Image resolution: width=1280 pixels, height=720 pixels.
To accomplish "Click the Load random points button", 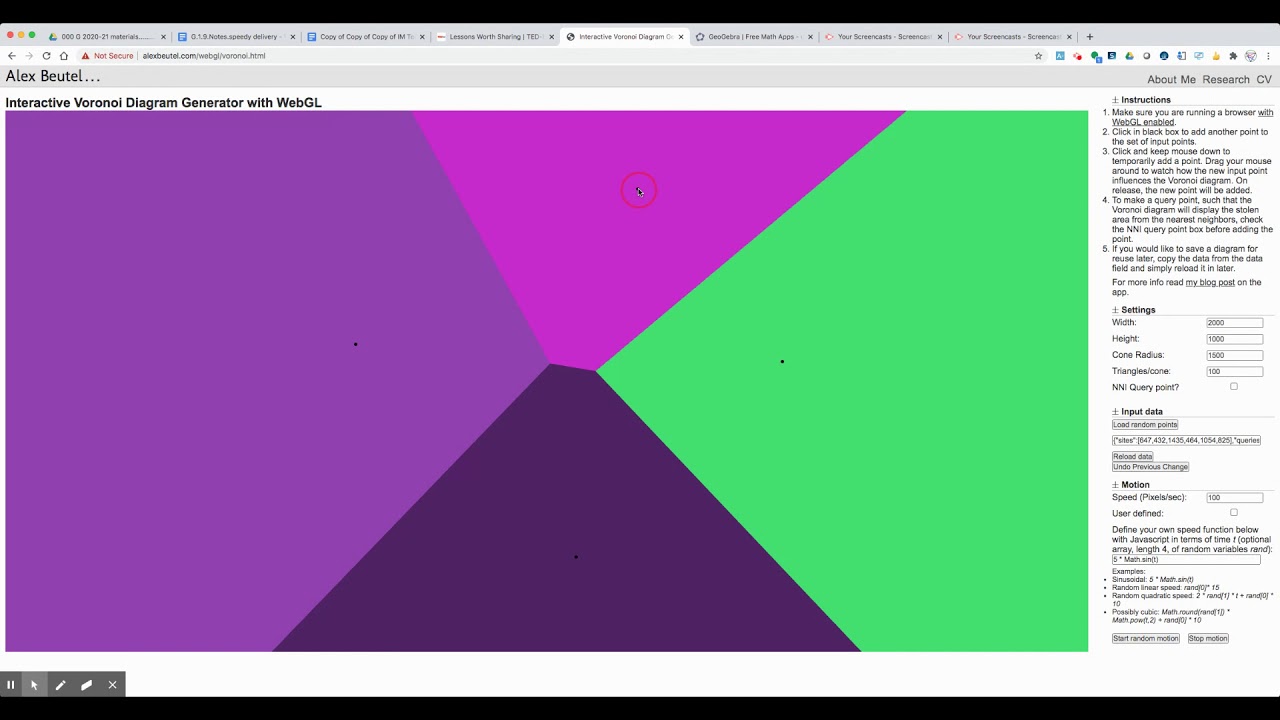I will (1145, 425).
